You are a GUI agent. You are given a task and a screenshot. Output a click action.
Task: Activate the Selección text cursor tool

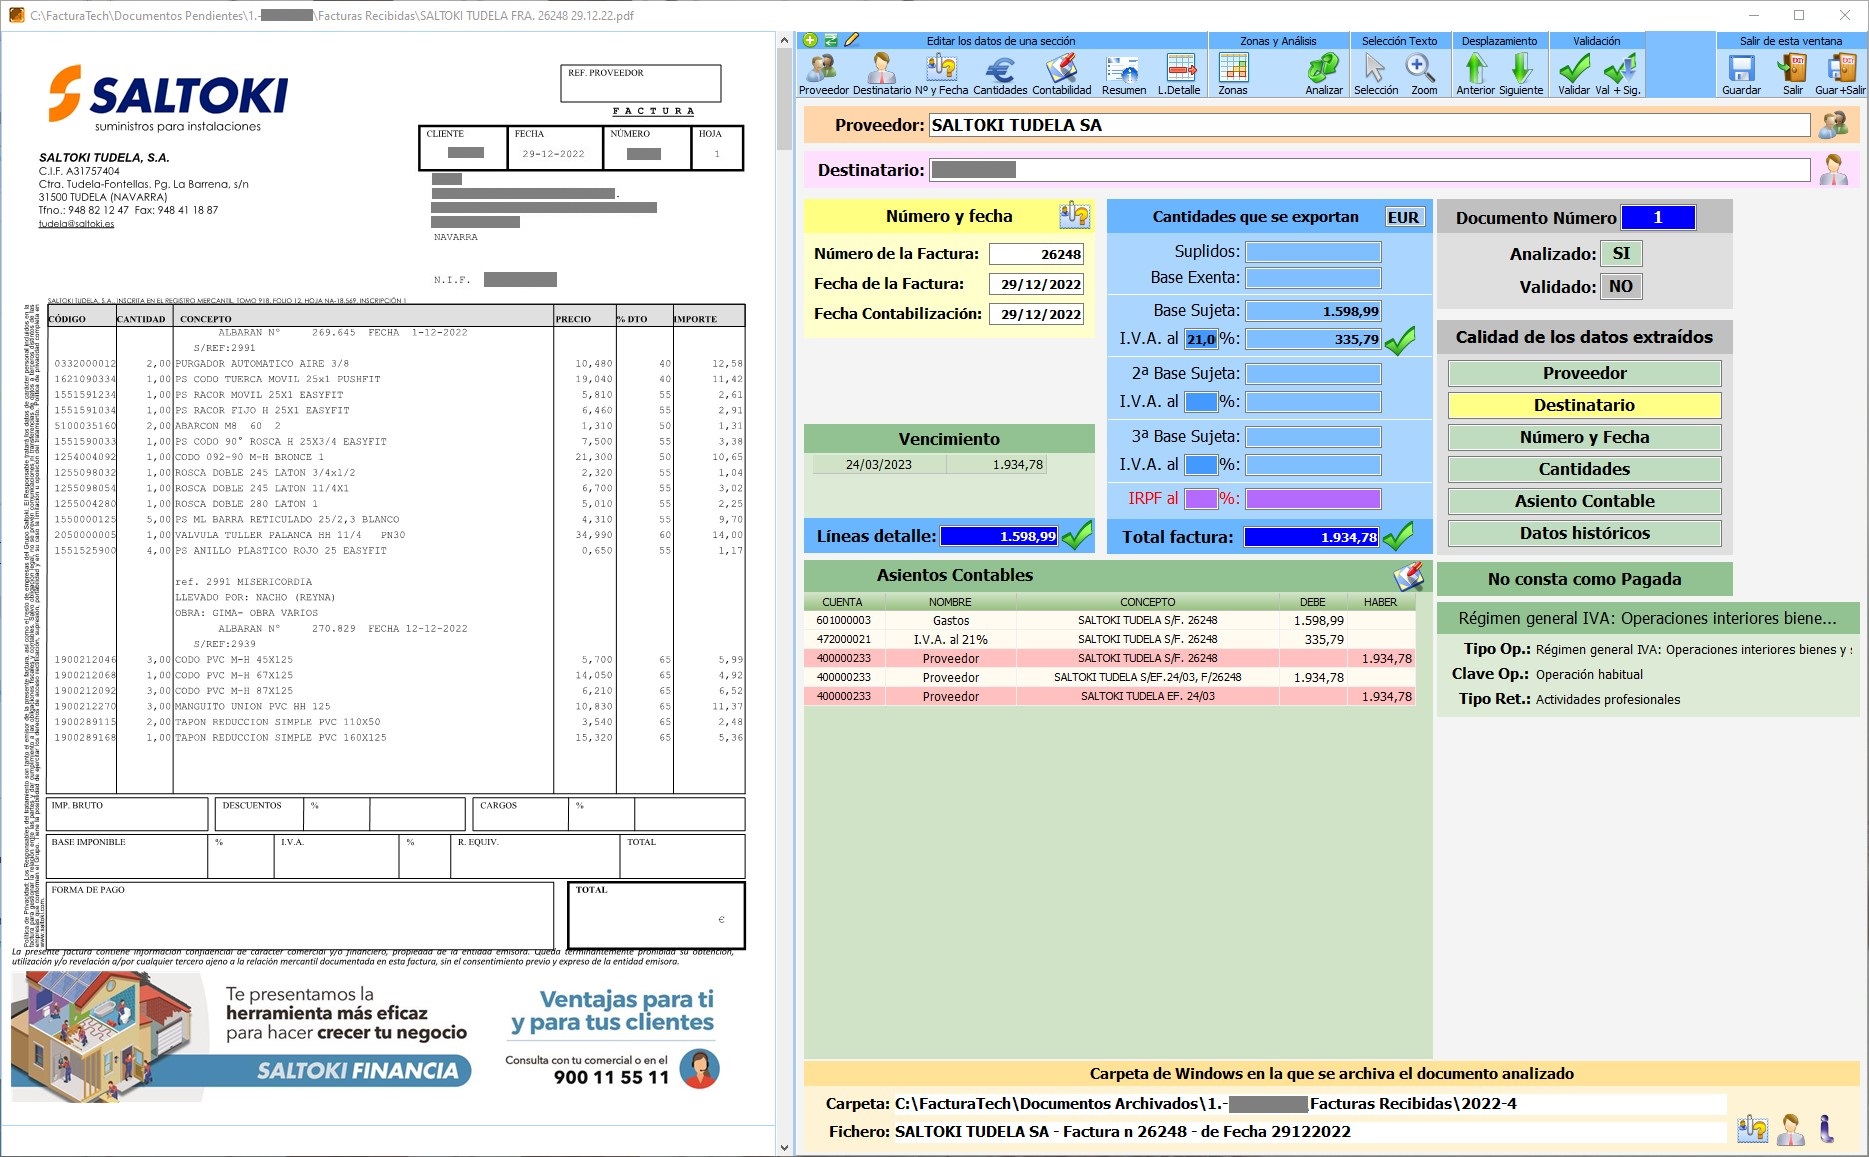[1376, 74]
